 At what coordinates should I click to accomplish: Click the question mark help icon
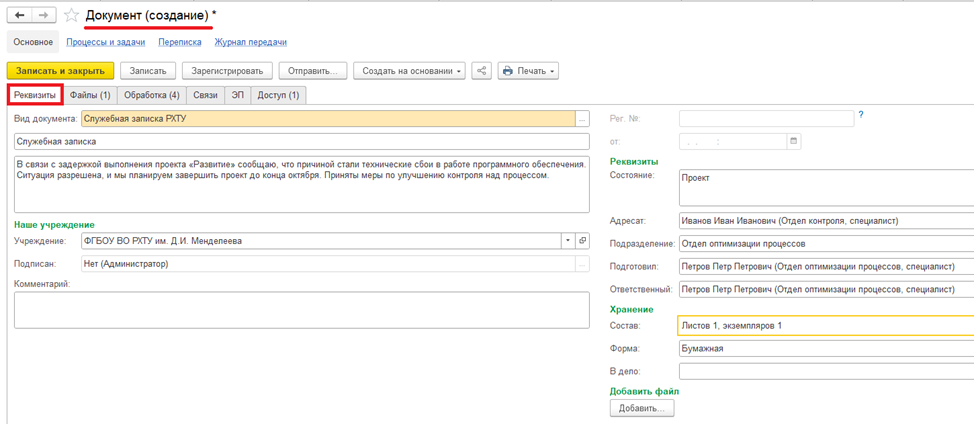tap(861, 116)
